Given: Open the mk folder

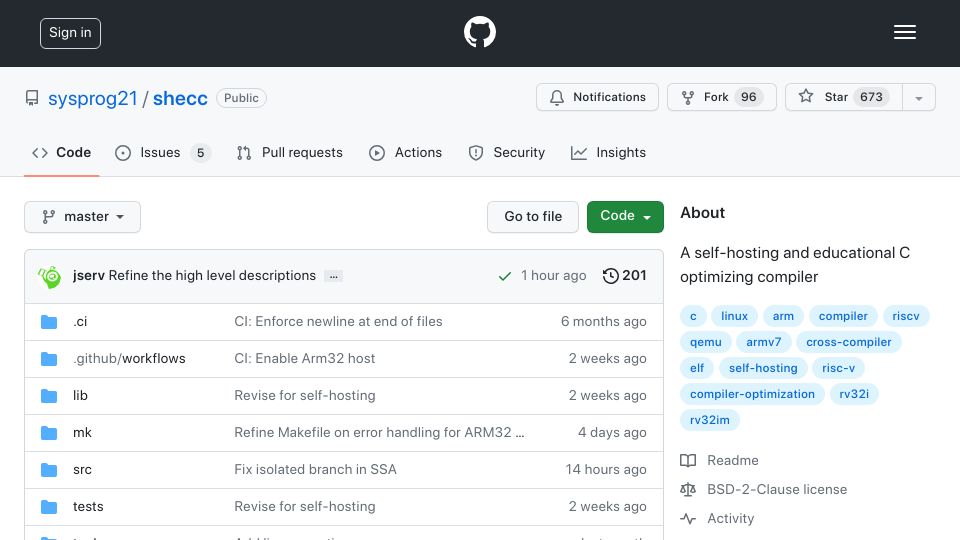Looking at the screenshot, I should pyautogui.click(x=82, y=433).
